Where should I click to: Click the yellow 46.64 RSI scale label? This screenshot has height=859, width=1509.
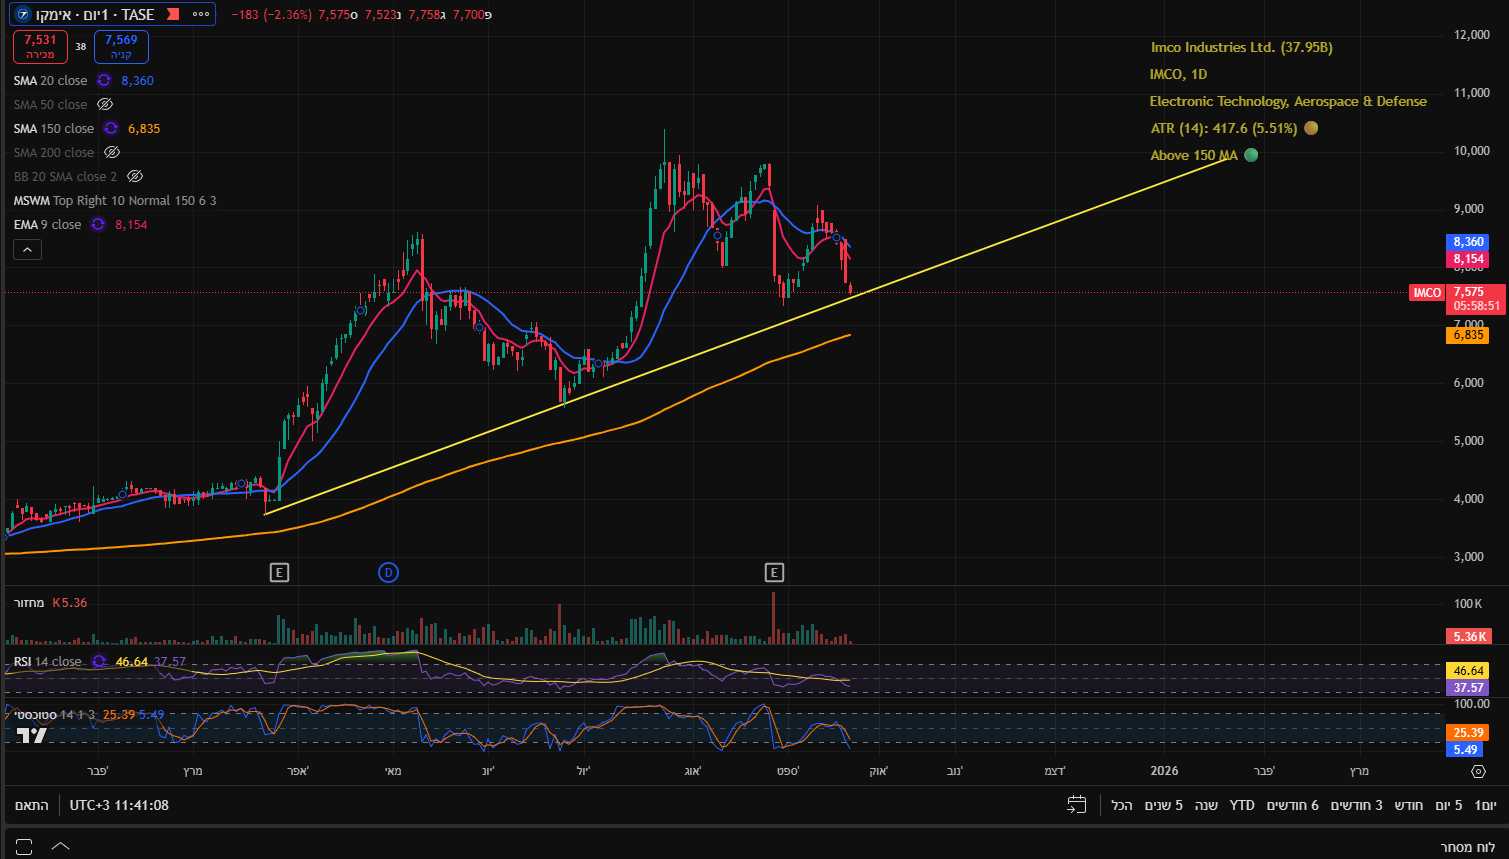click(1468, 671)
